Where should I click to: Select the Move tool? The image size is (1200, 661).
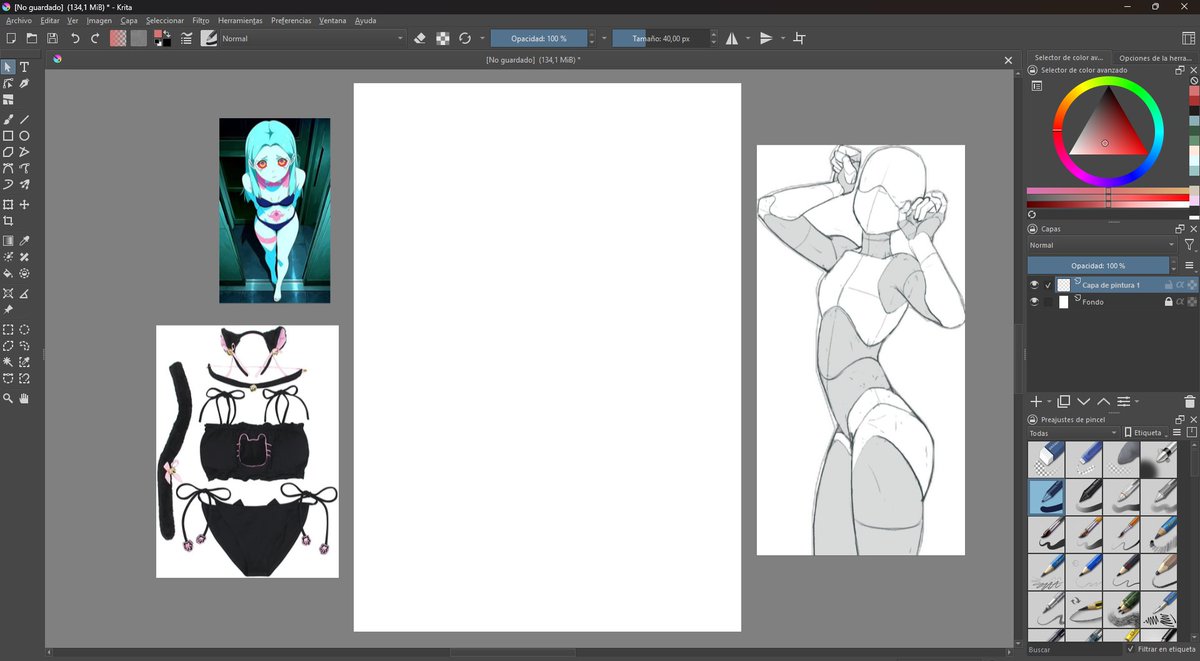(24, 205)
